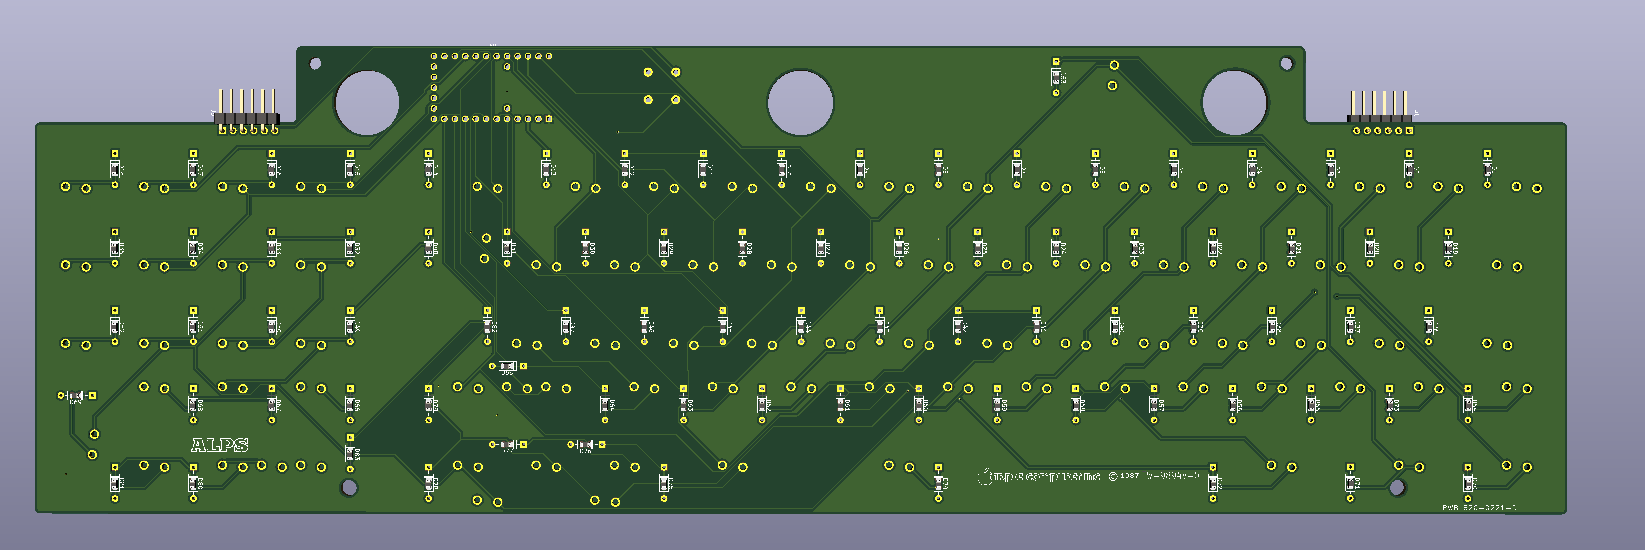Screen dimensions: 1645x550
Task: Select the diode in the bottom-right corner
Action: (x=1469, y=482)
